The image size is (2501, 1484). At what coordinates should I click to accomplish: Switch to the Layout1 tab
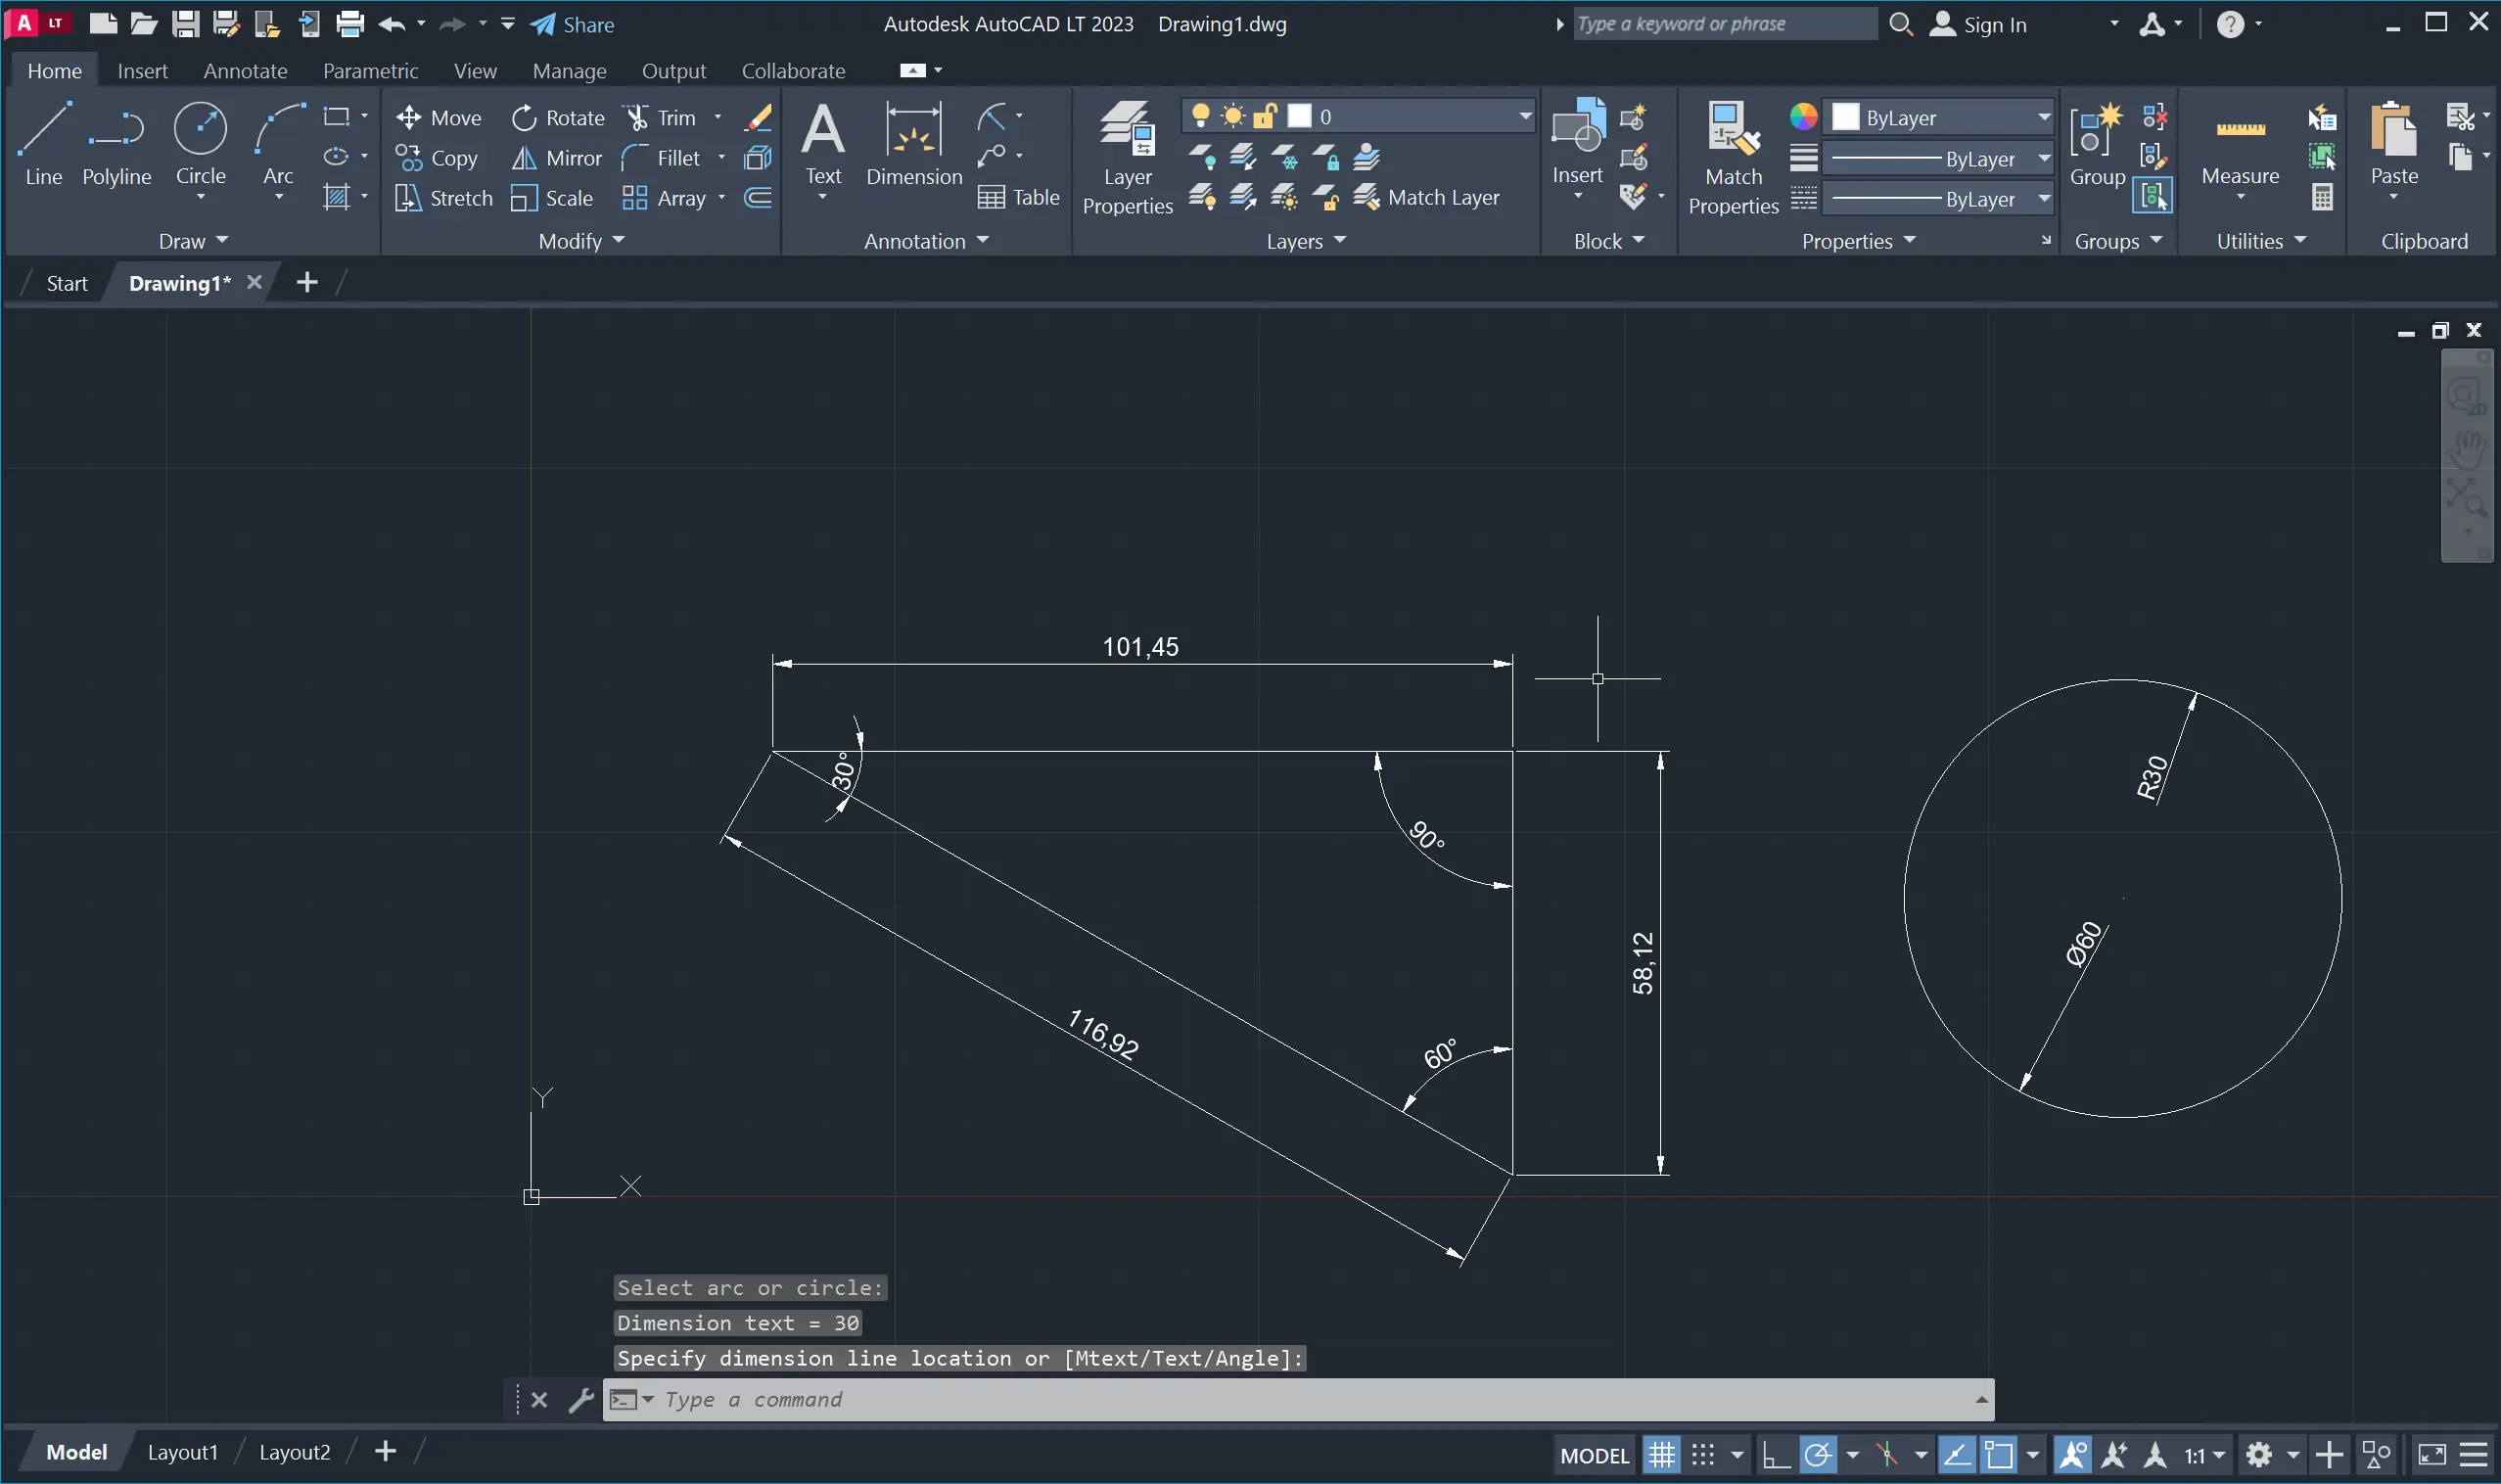click(x=182, y=1452)
